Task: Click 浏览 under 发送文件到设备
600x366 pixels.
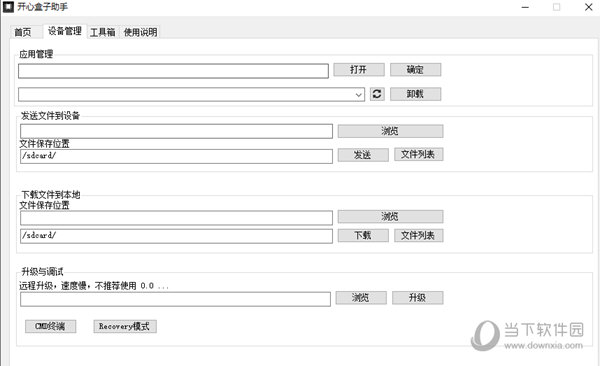Action: coord(390,131)
